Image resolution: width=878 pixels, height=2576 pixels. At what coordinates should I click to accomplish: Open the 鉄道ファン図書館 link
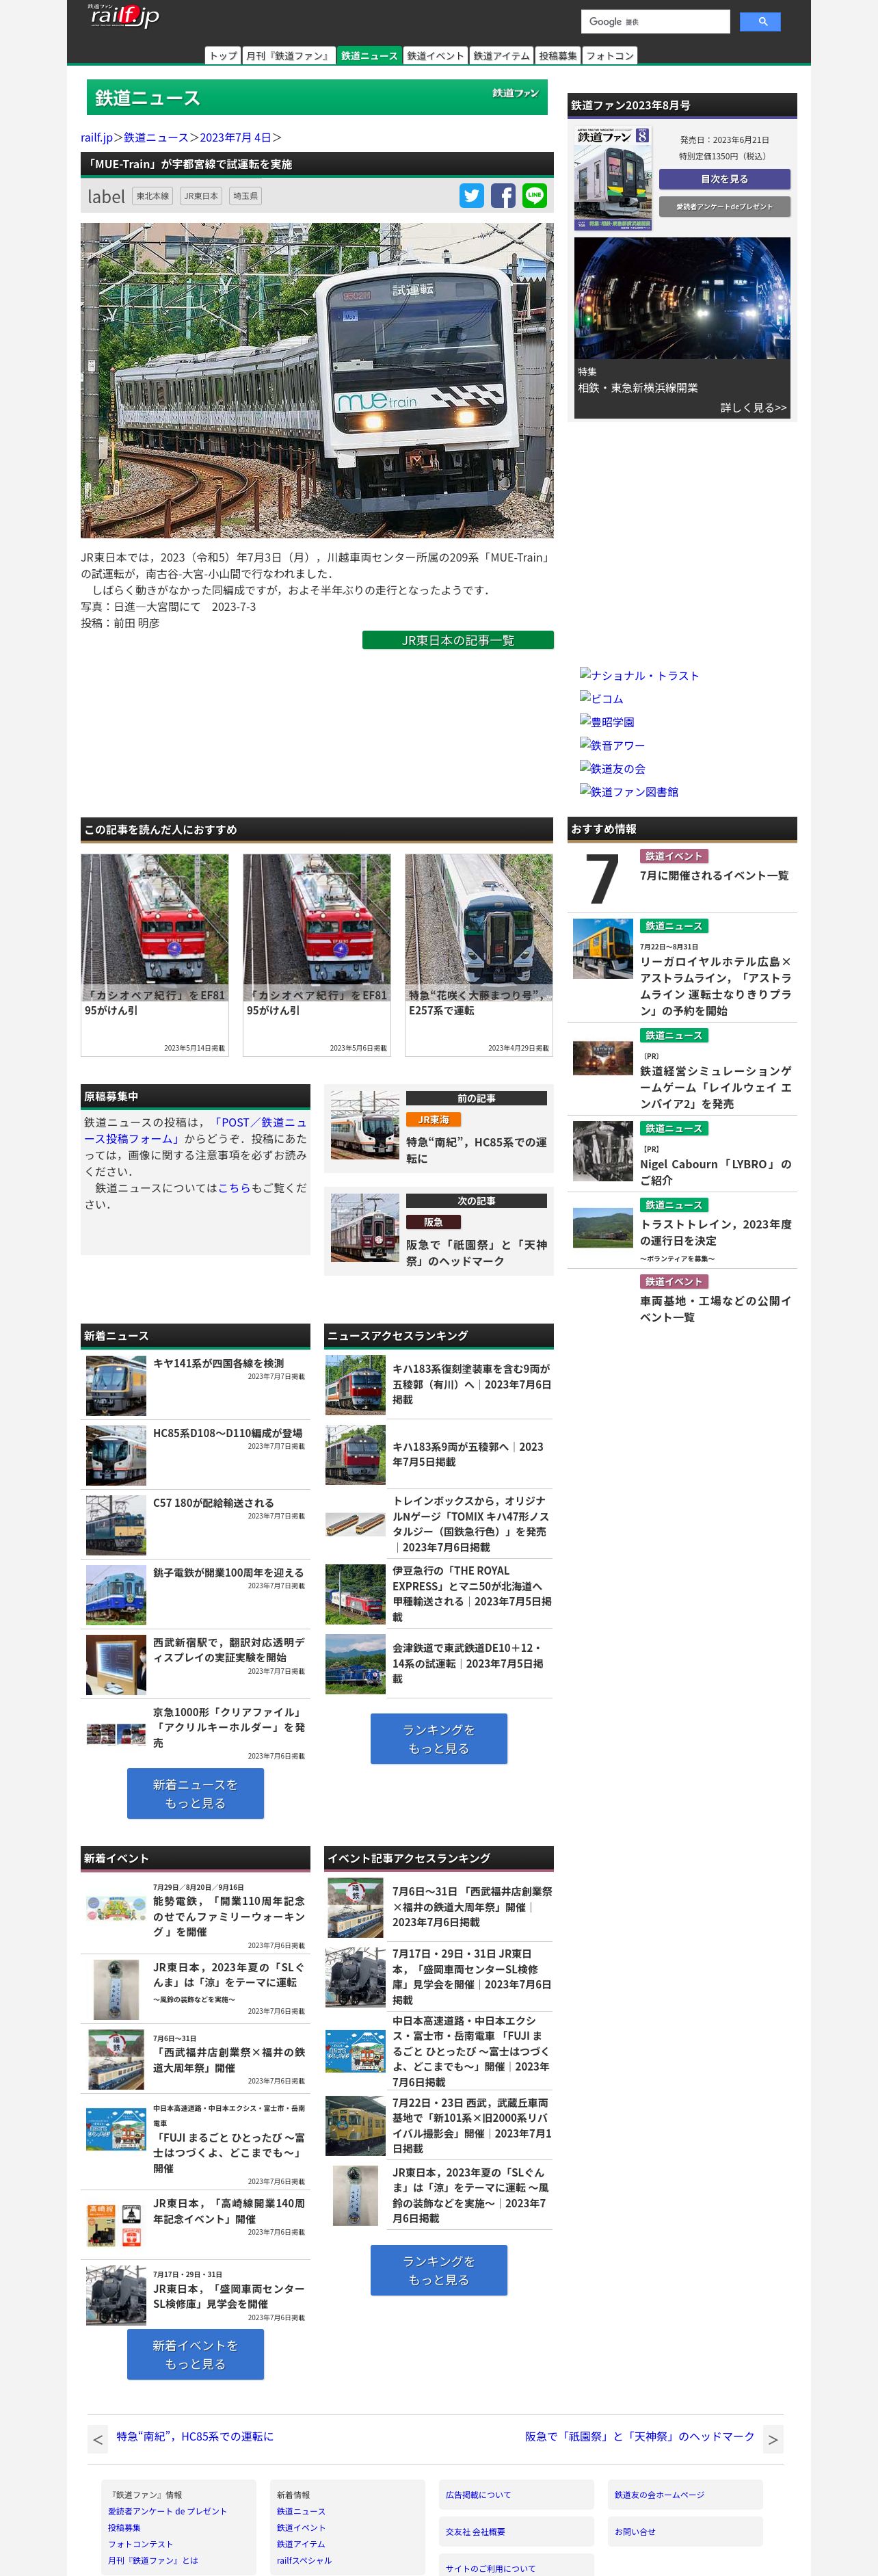629,792
